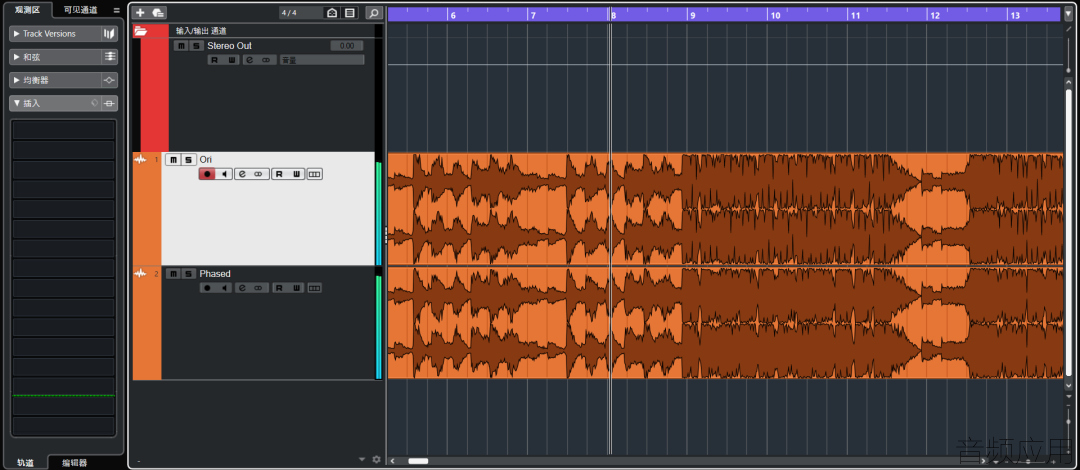Screen dimensions: 1080x470
Task: Click the waveform icon of the Phased track
Action: click(x=141, y=274)
